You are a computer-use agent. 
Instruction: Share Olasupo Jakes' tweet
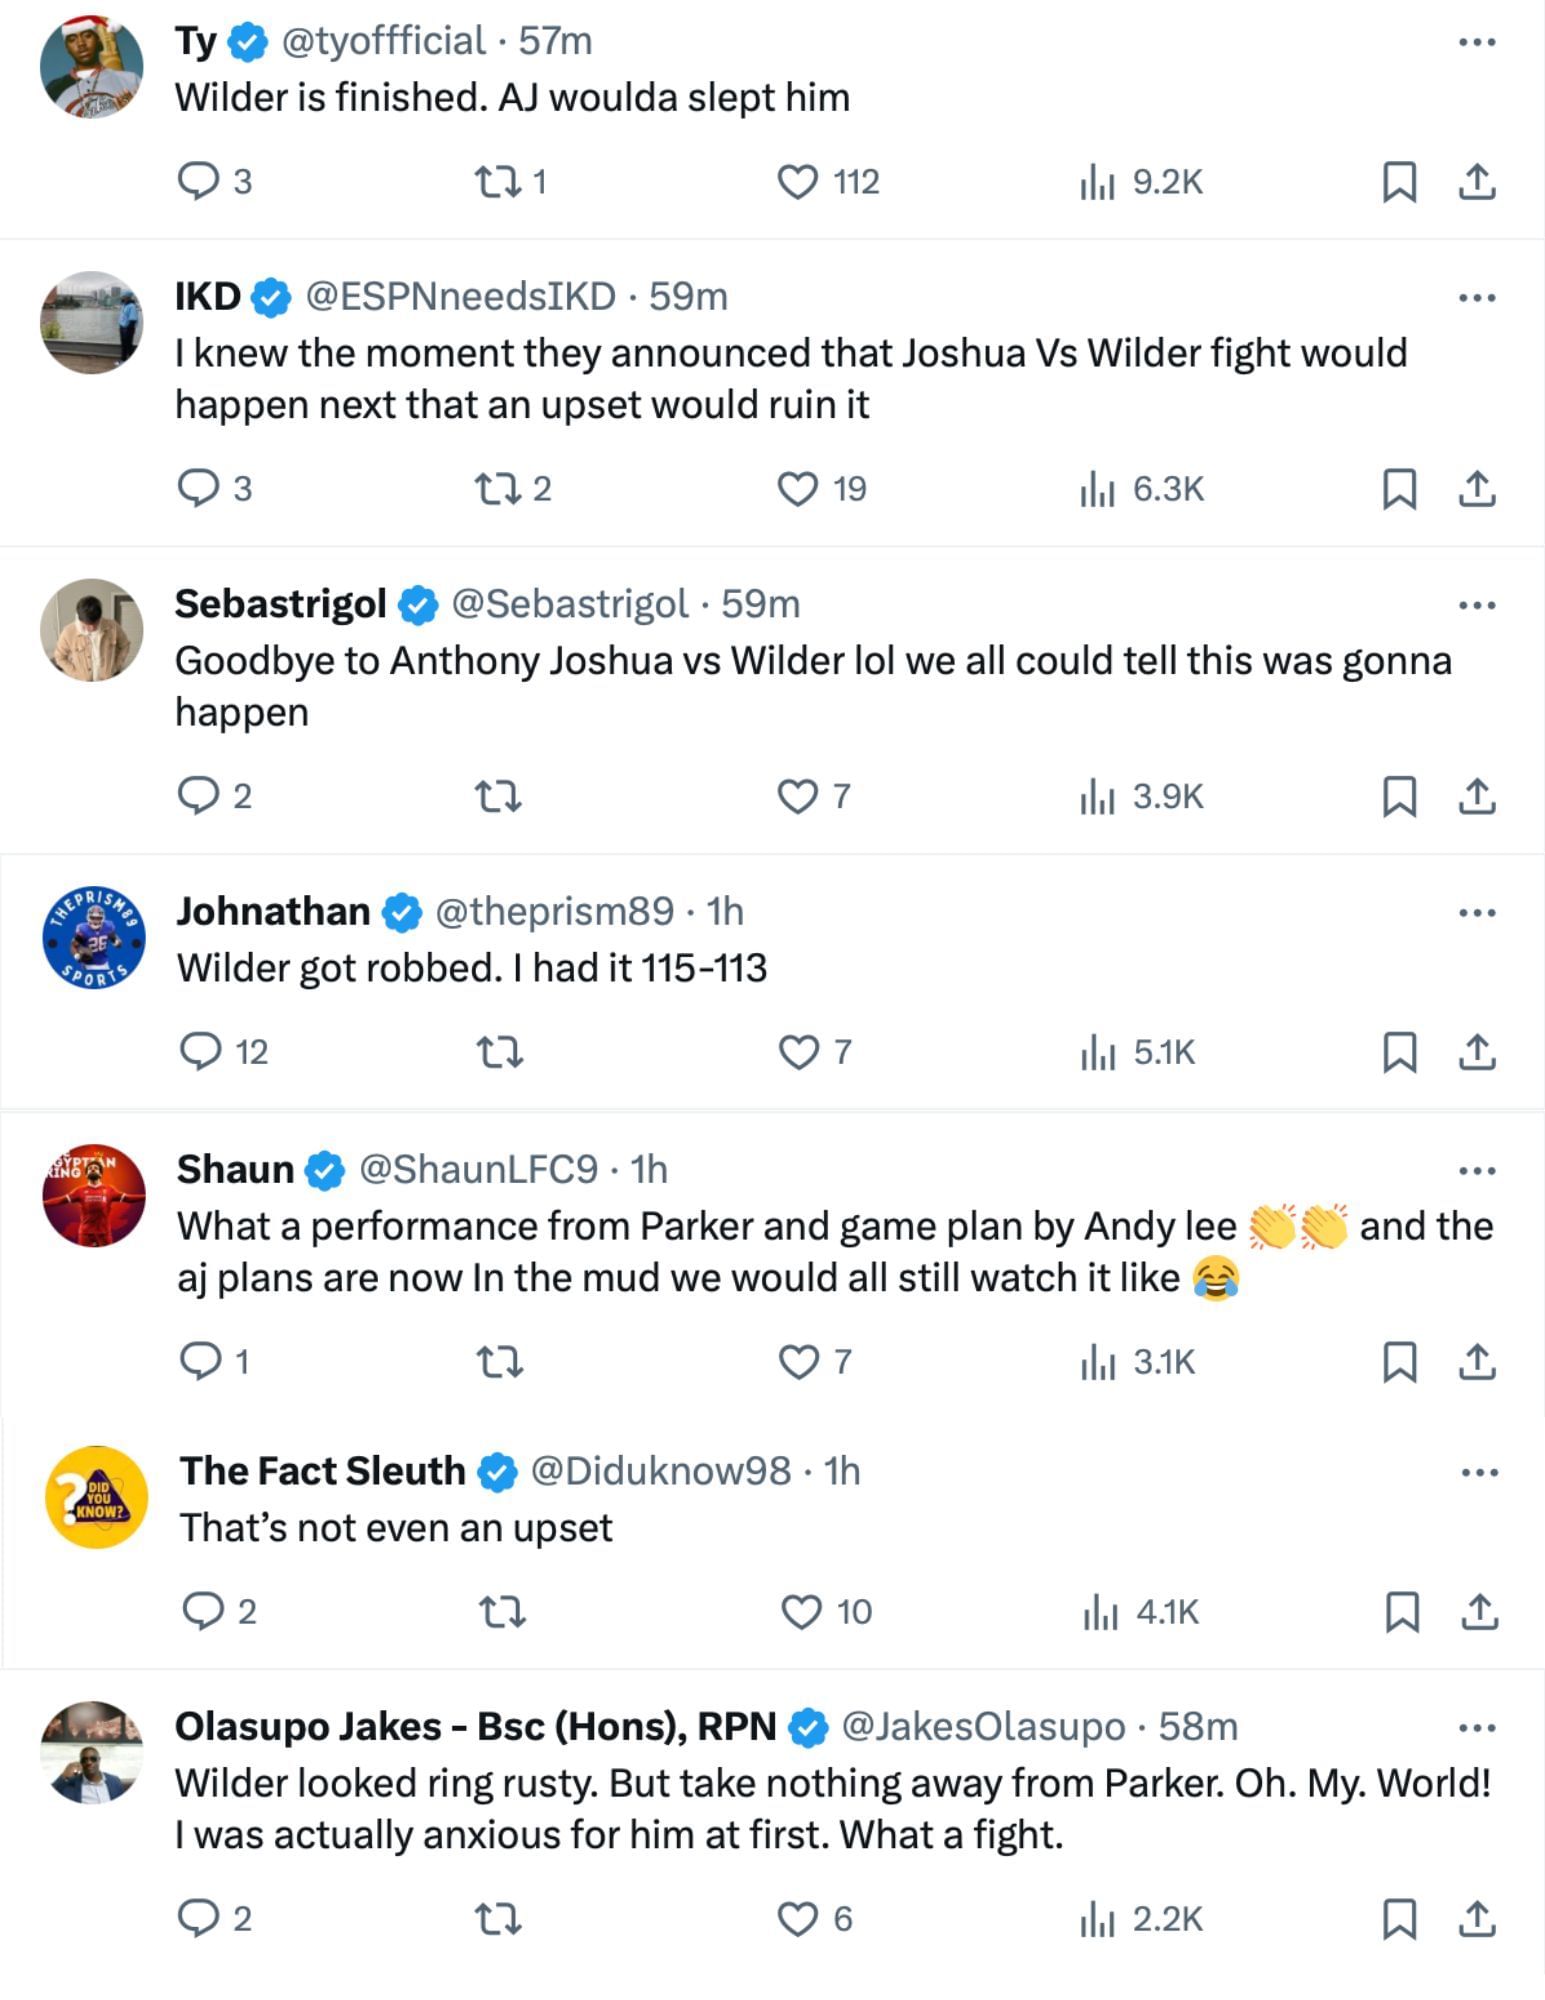(1477, 1918)
